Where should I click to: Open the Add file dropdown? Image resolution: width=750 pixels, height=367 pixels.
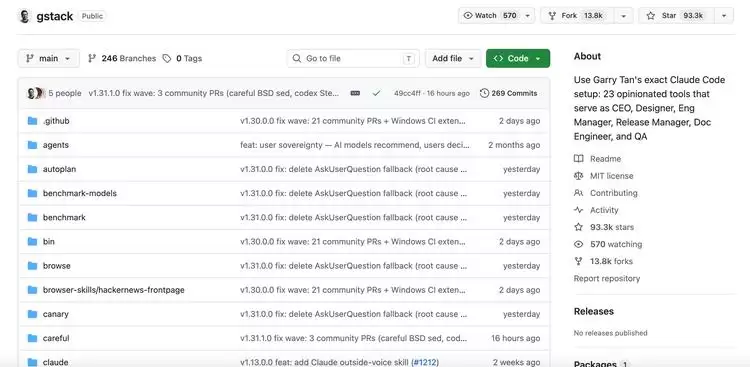453,58
